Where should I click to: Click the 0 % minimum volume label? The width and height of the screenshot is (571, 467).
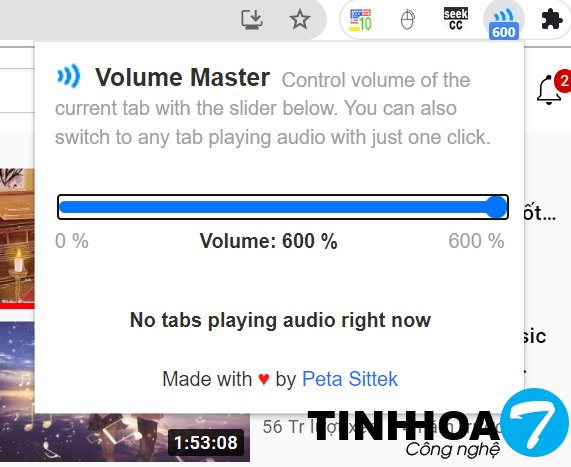(x=72, y=241)
